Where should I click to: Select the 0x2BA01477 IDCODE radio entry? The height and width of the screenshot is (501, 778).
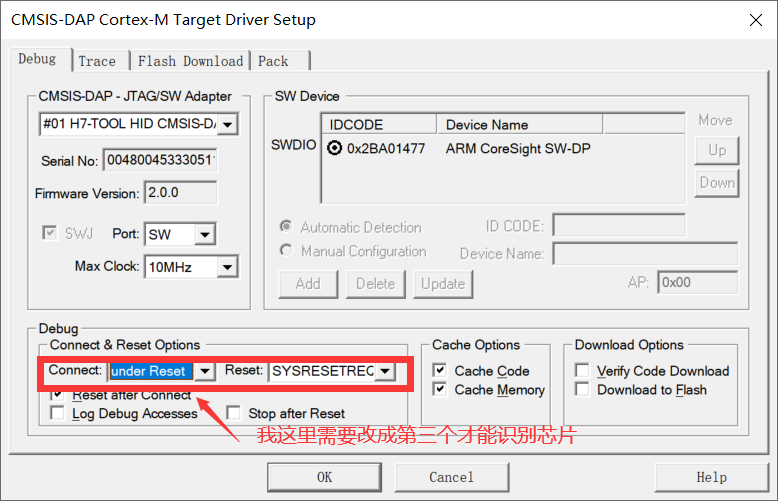(x=335, y=148)
